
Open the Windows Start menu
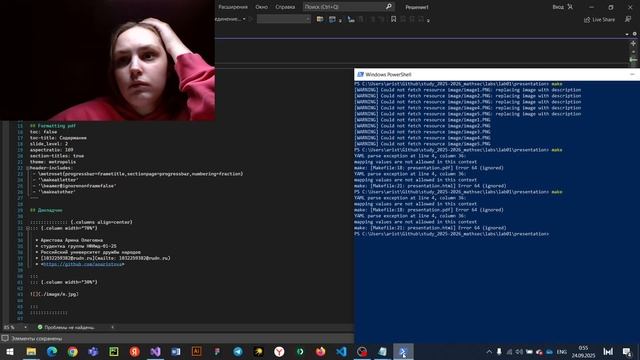coord(10,351)
